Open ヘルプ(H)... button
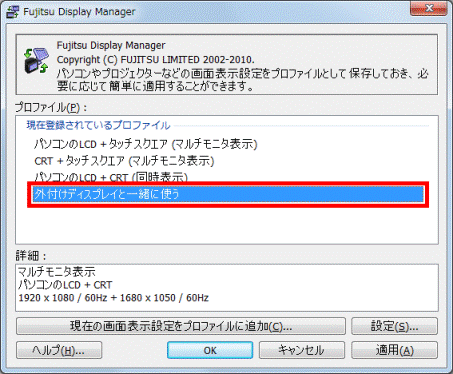 (59, 350)
